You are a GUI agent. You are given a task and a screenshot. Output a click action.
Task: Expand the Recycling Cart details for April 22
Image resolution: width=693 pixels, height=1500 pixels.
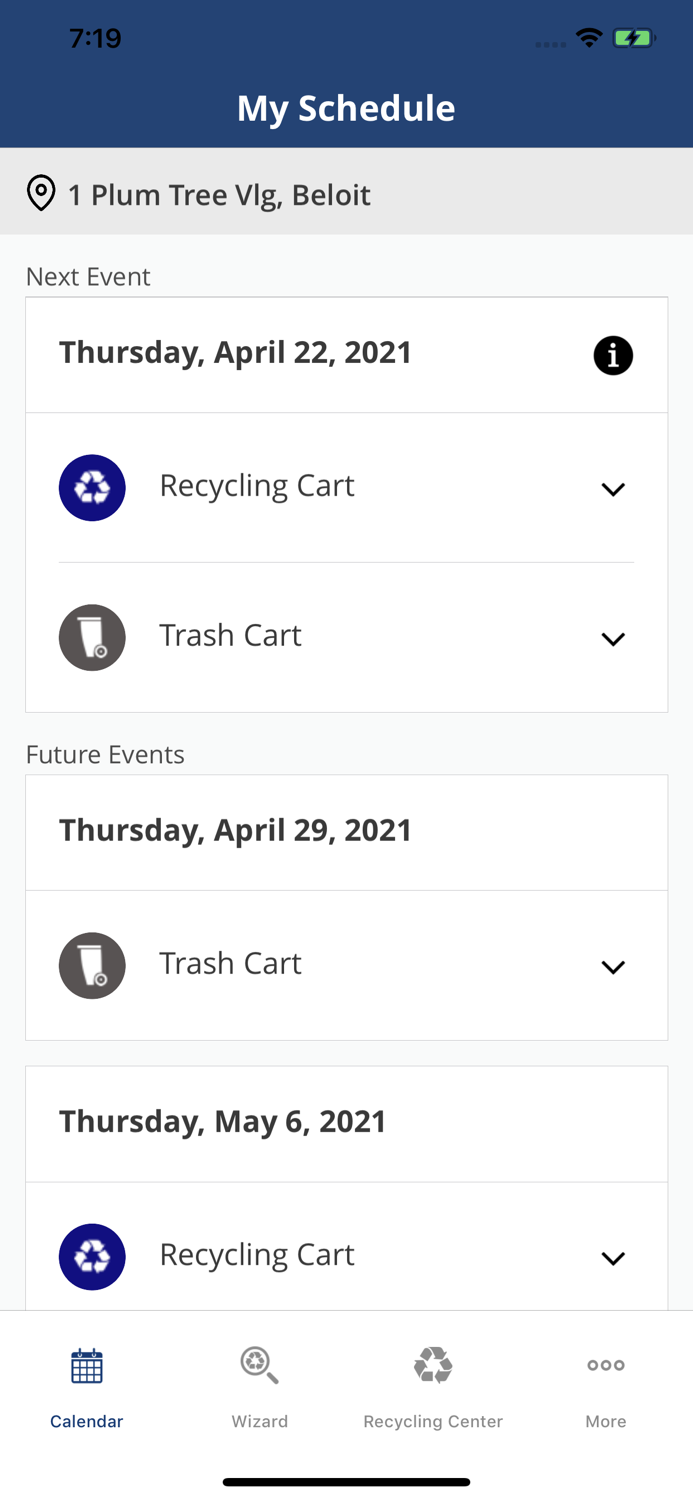coord(614,489)
